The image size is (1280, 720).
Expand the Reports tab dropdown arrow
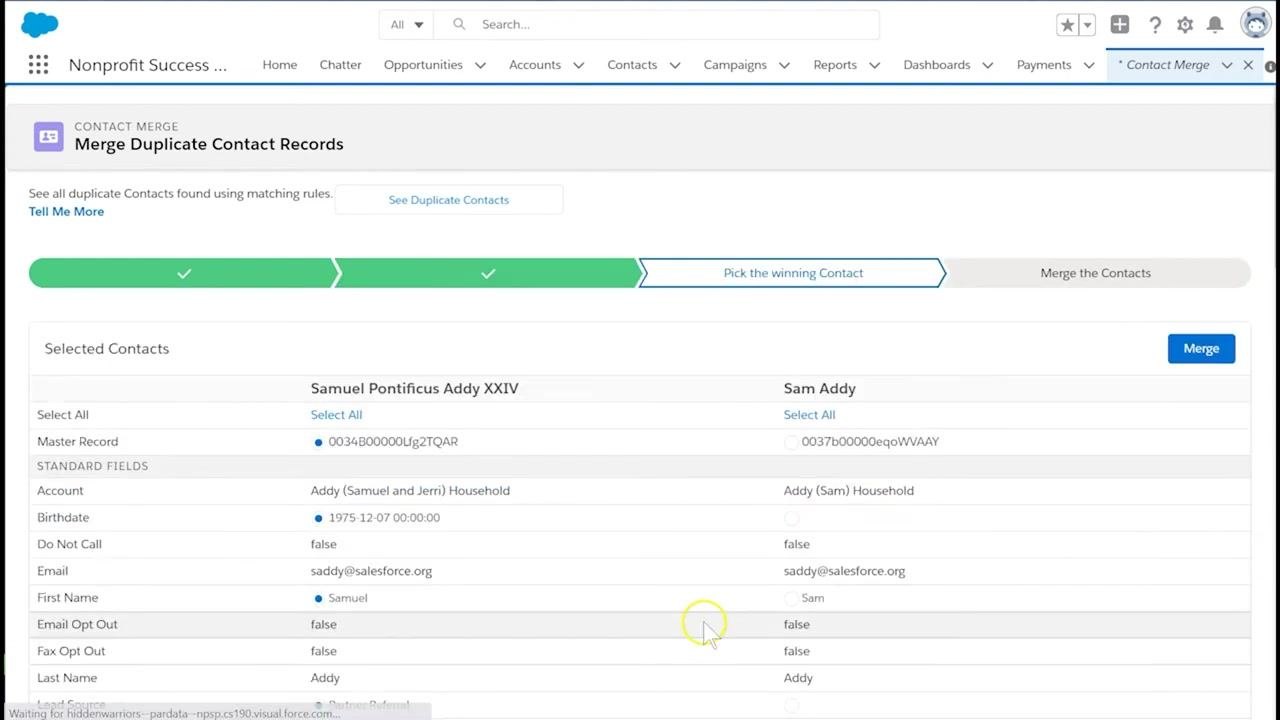point(875,65)
